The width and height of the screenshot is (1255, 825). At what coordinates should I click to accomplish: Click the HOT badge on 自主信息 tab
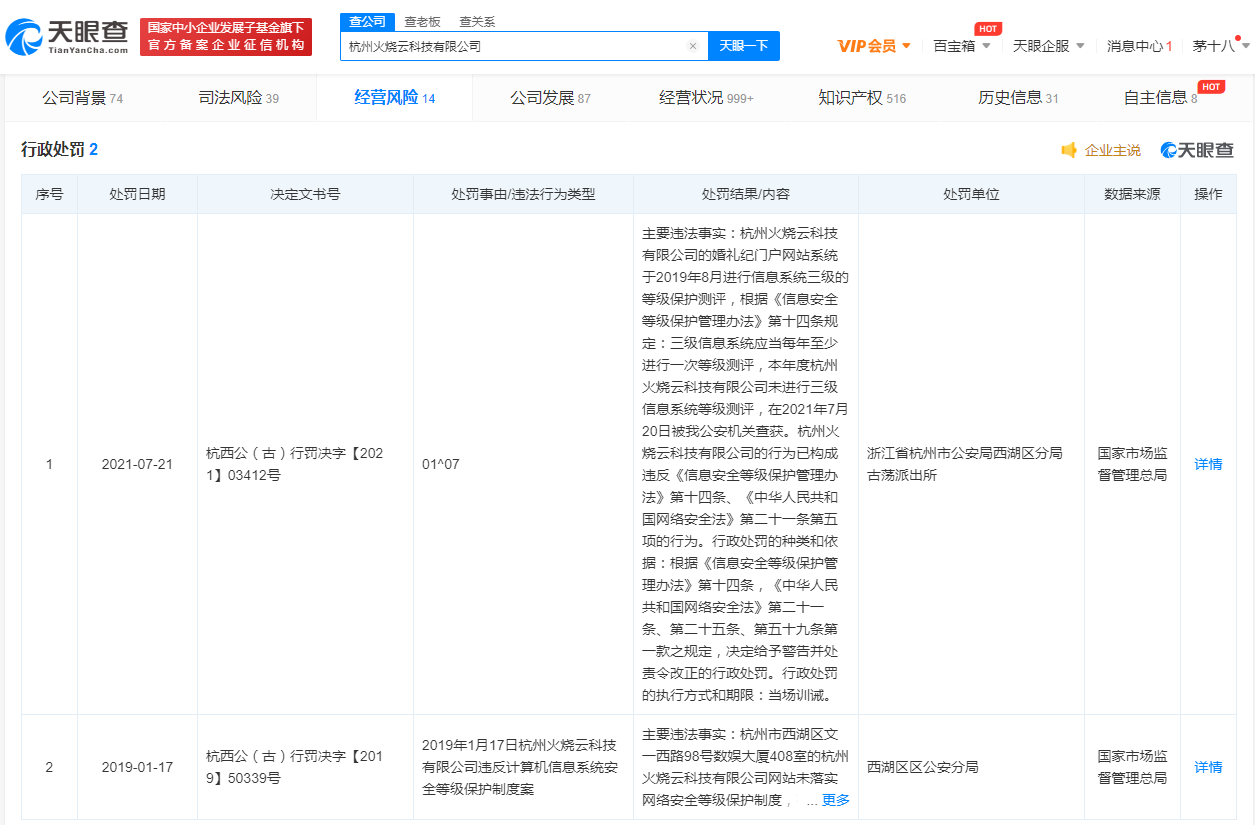click(1211, 87)
